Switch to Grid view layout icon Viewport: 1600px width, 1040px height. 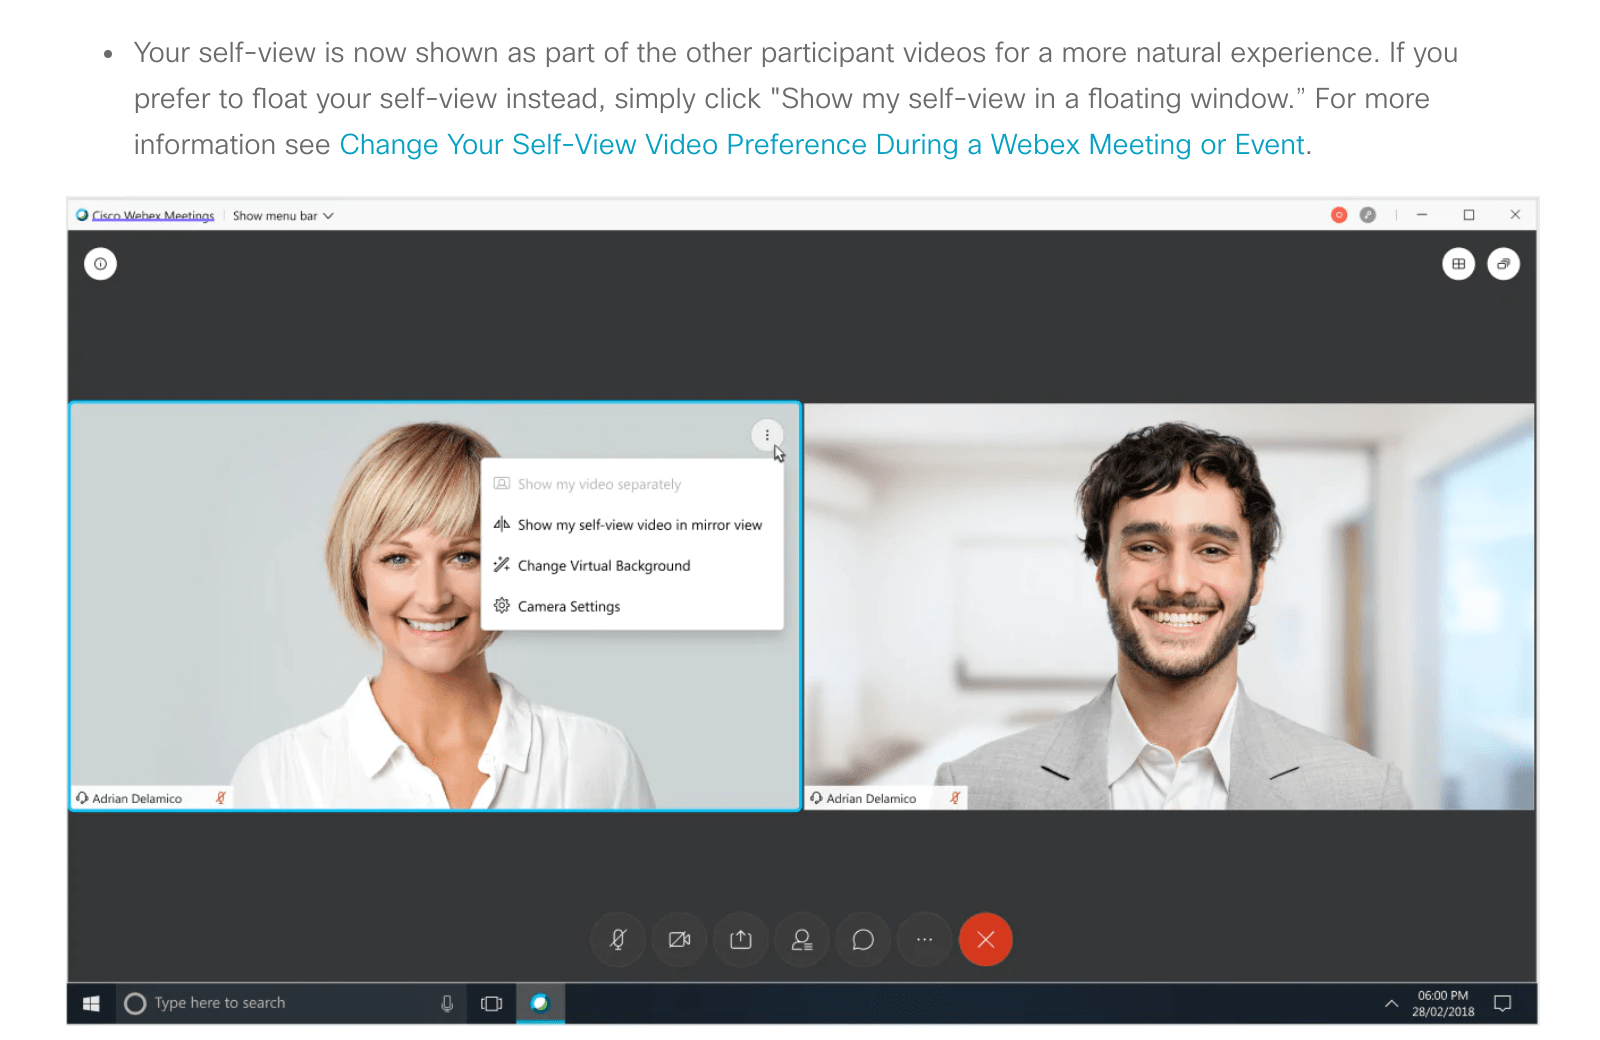pos(1458,263)
